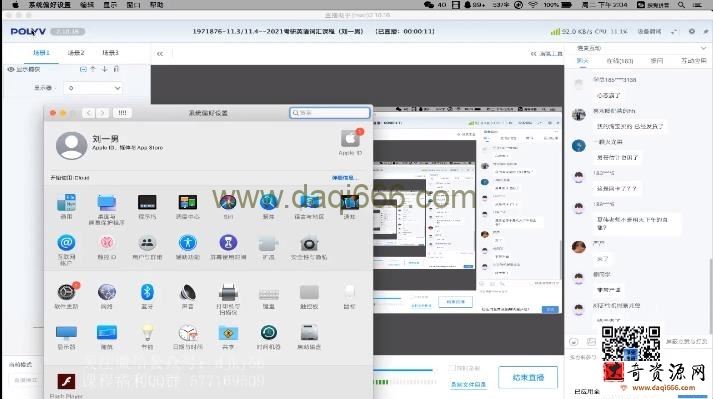Go back in System Preferences
713x399 pixels.
(89, 112)
